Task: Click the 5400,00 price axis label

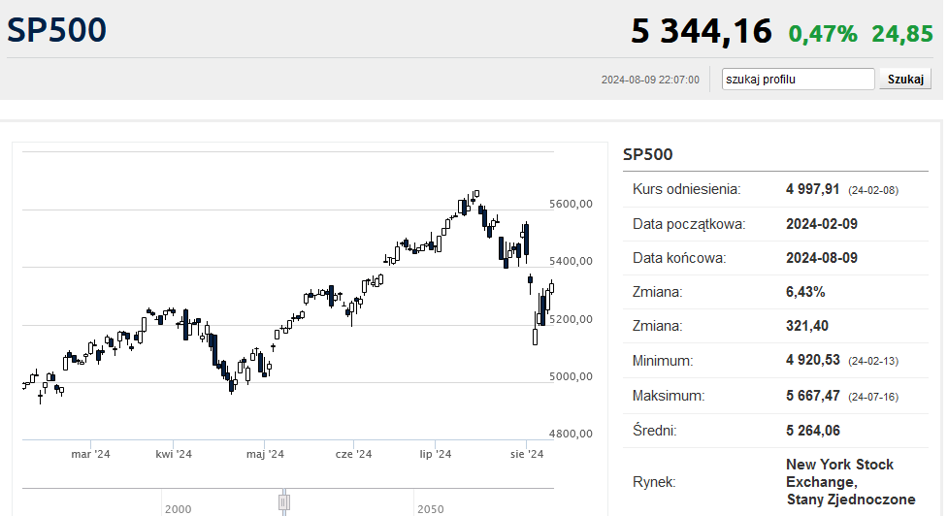Action: [571, 261]
